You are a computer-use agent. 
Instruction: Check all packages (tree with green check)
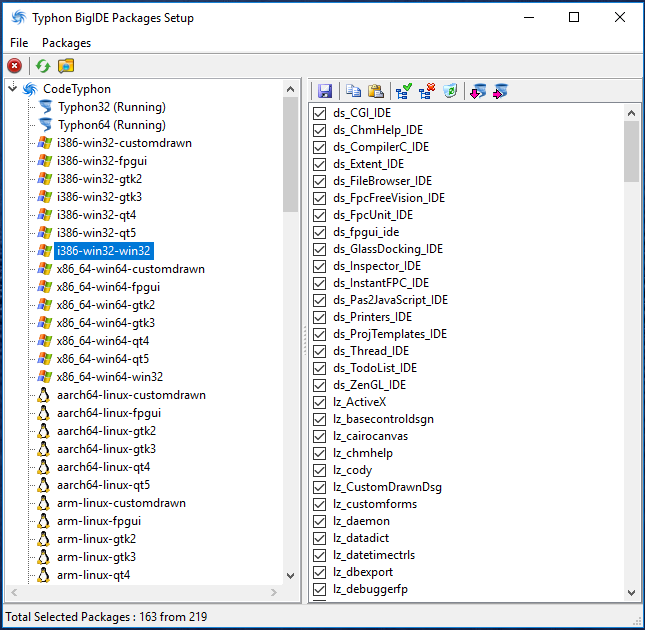pyautogui.click(x=404, y=91)
